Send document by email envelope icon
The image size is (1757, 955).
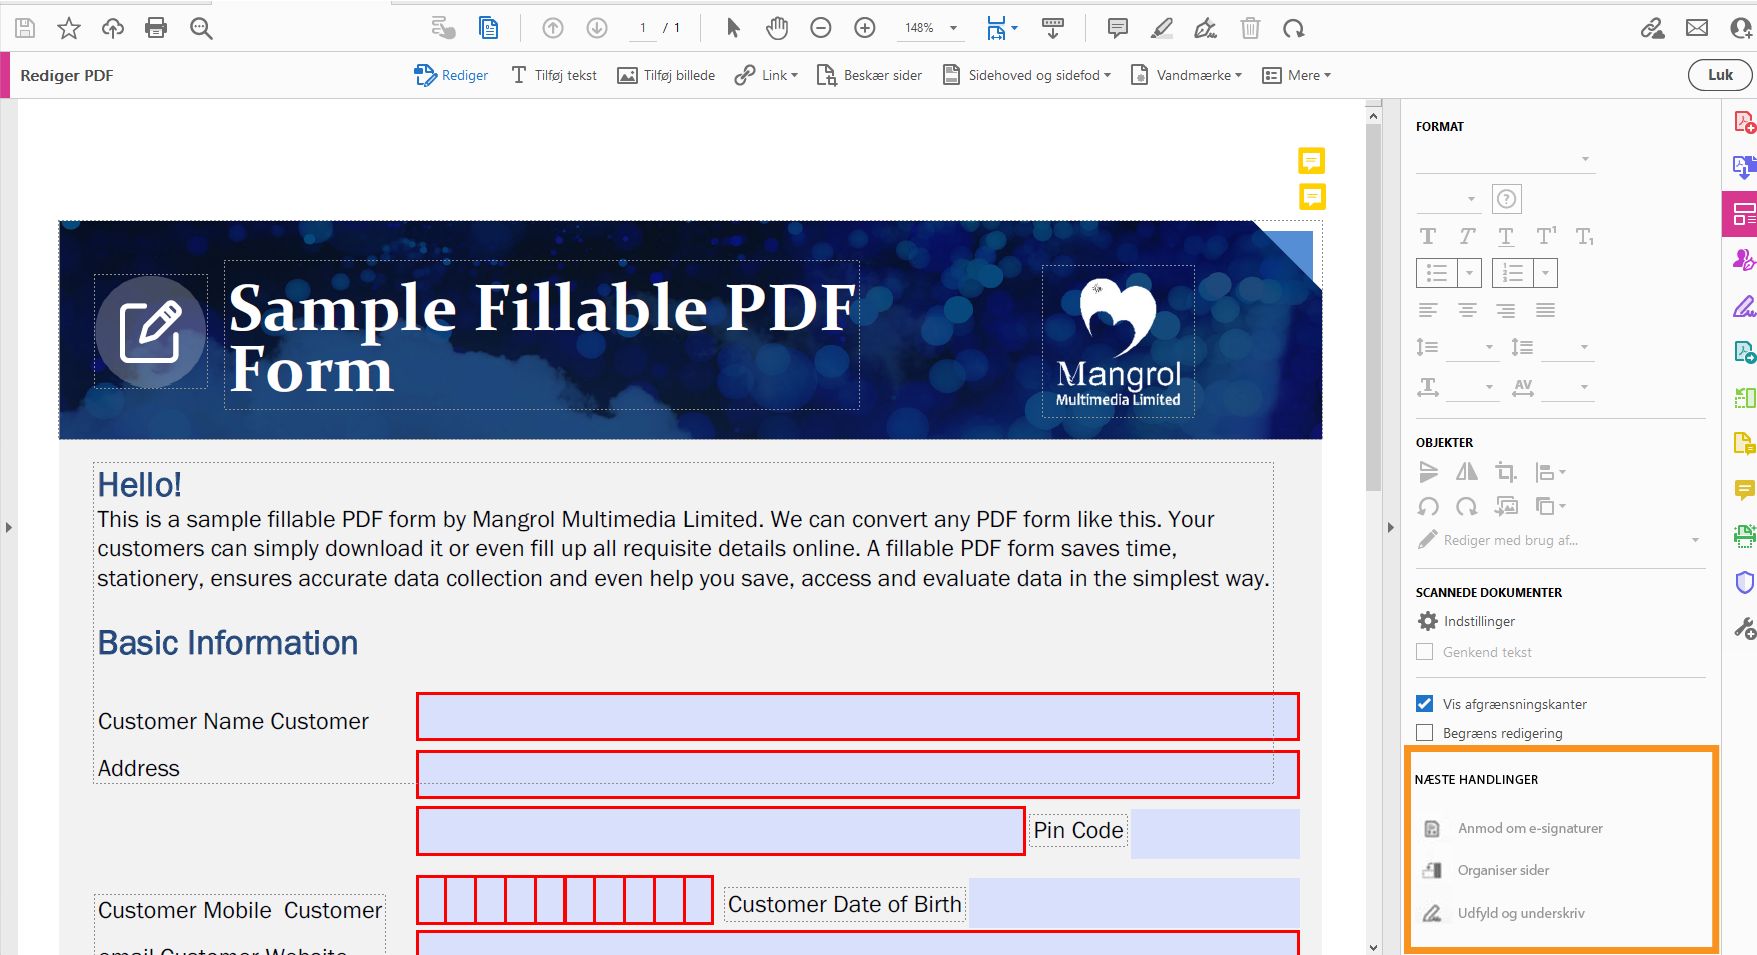pos(1697,28)
